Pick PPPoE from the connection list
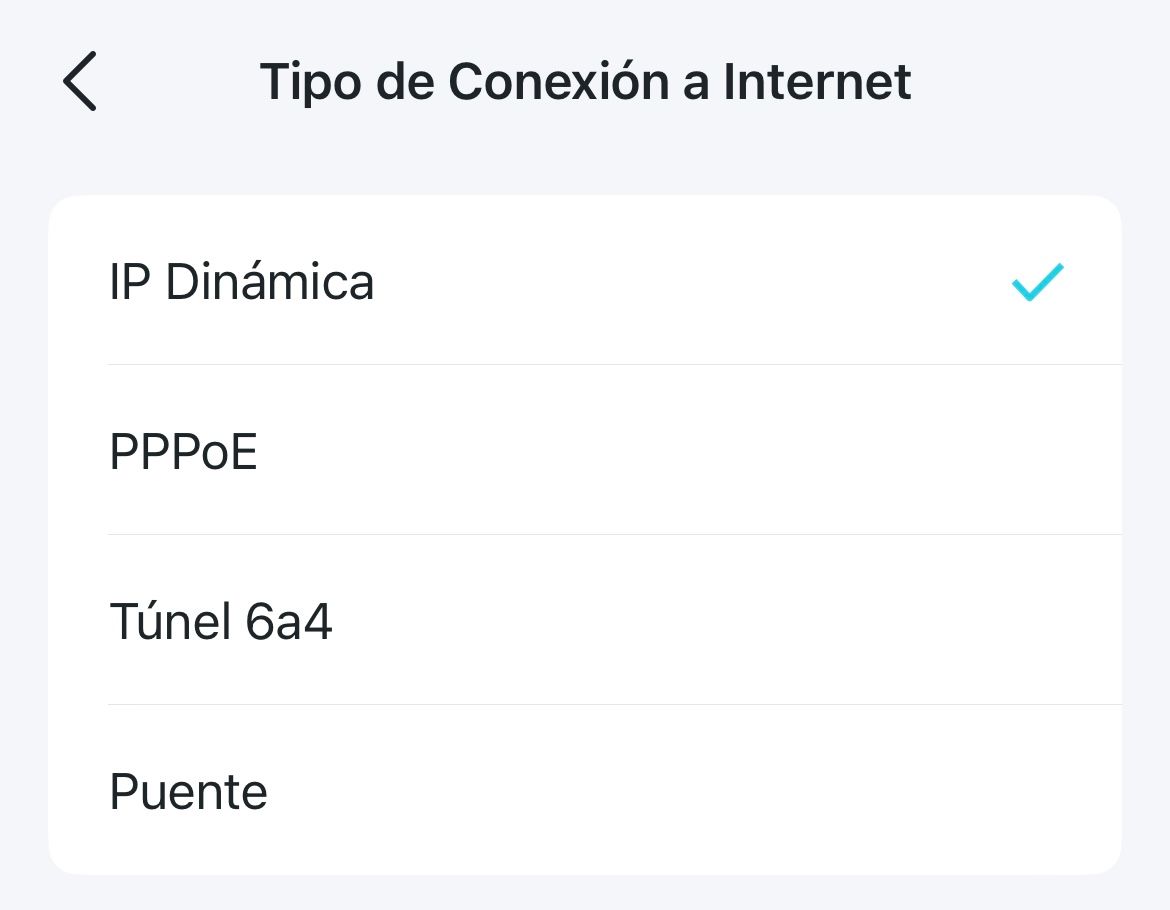1170x910 pixels. pyautogui.click(x=584, y=452)
